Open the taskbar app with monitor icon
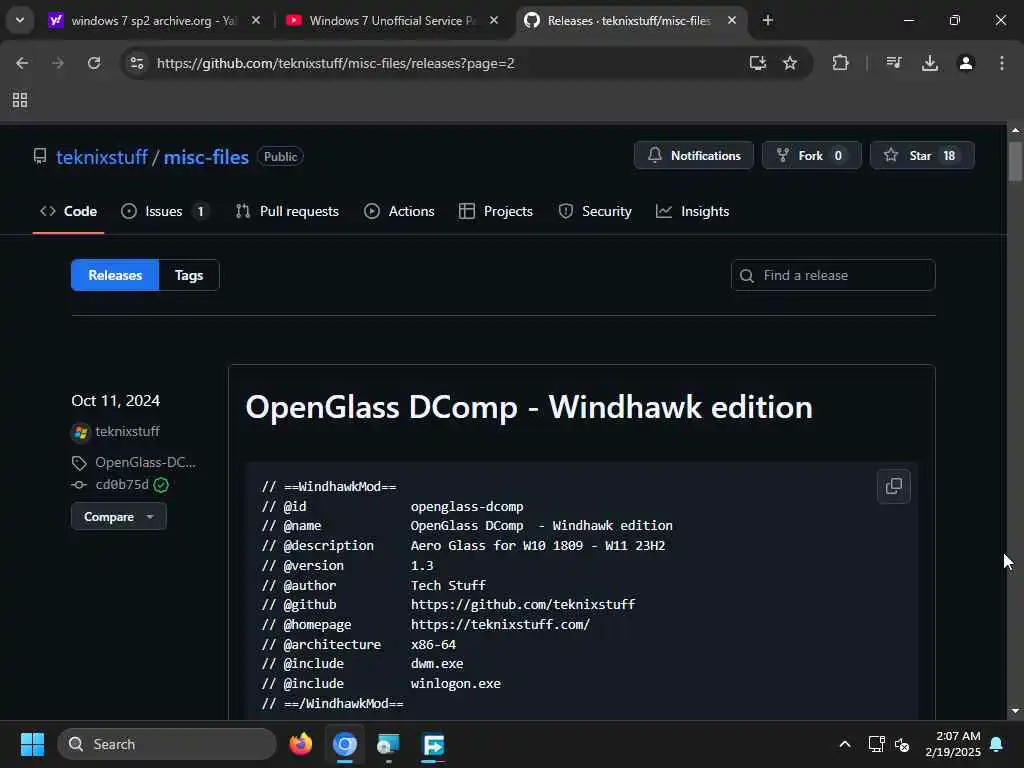This screenshot has width=1024, height=768. [x=389, y=744]
